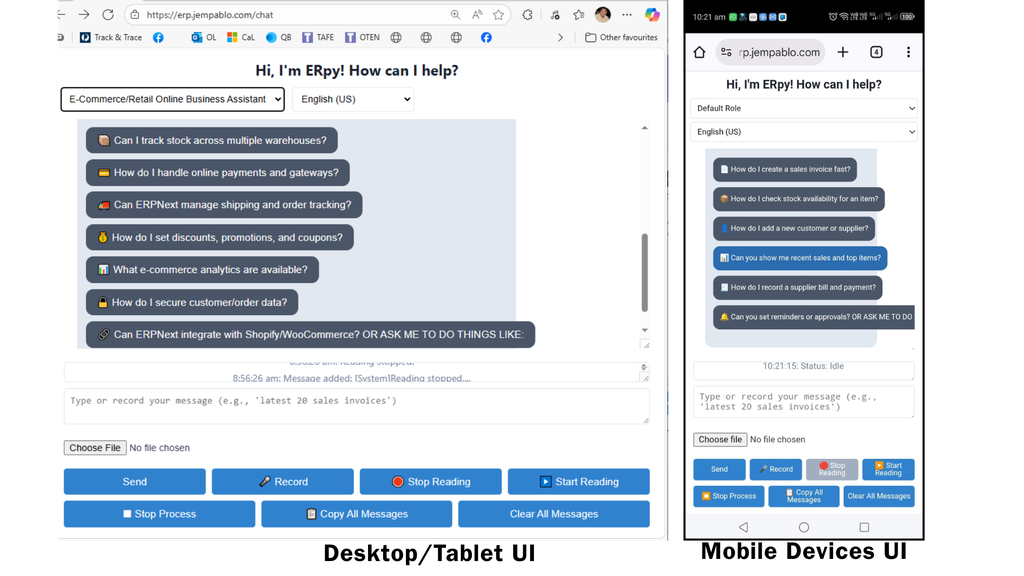Tap the mobile message text area

(804, 402)
